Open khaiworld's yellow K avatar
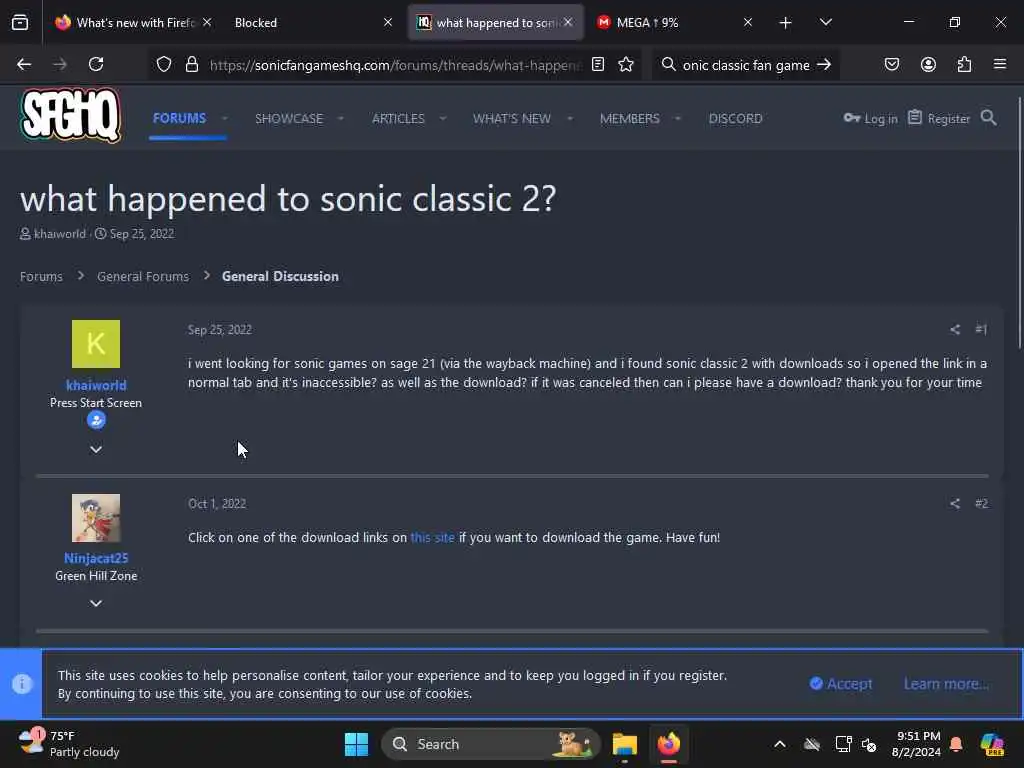The width and height of the screenshot is (1024, 768). tap(96, 344)
